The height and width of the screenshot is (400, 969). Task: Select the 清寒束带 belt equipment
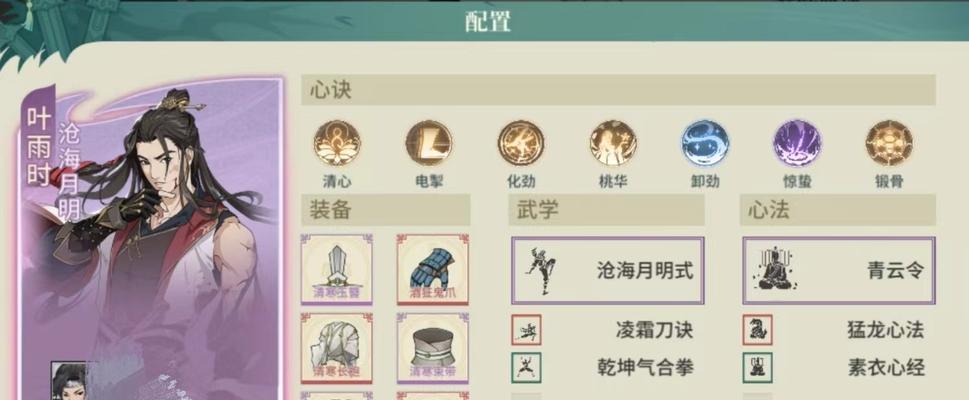click(x=433, y=348)
